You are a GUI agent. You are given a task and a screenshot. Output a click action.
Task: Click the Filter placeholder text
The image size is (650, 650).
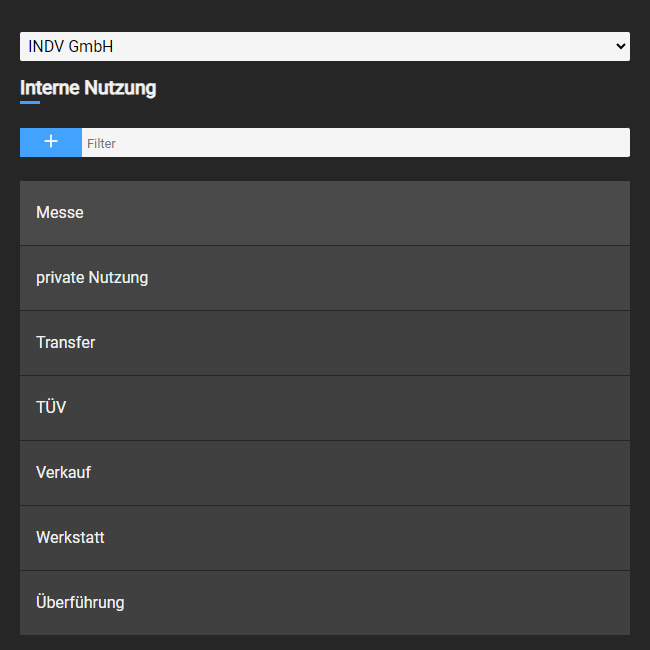click(x=101, y=143)
